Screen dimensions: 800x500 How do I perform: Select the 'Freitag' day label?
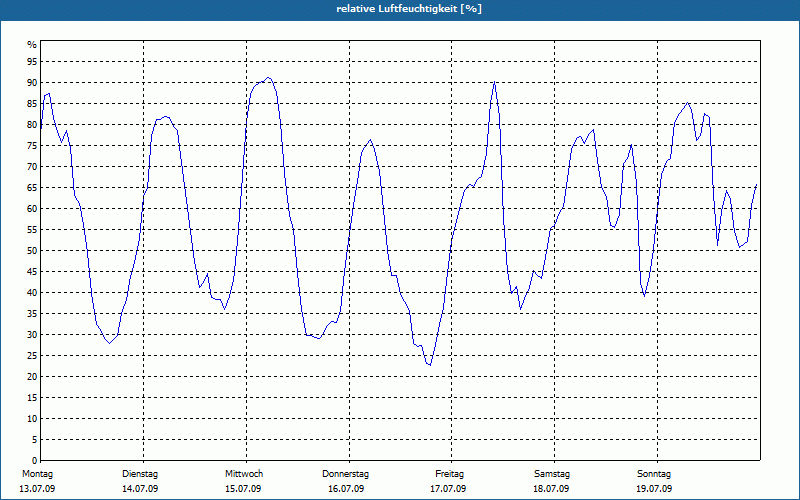[449, 474]
